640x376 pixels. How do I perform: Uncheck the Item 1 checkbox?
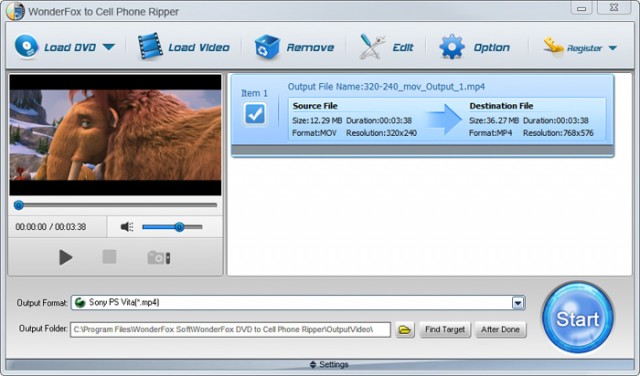pyautogui.click(x=255, y=114)
